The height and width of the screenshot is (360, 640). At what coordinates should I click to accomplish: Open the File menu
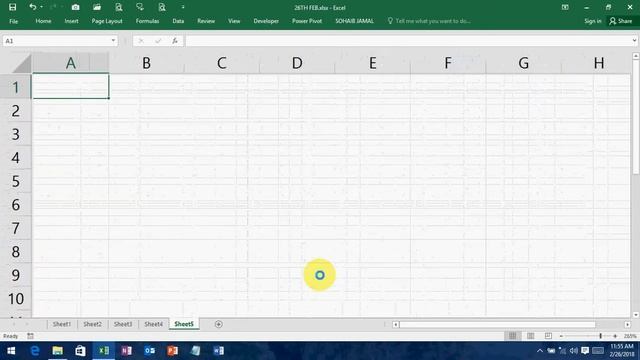[13, 21]
